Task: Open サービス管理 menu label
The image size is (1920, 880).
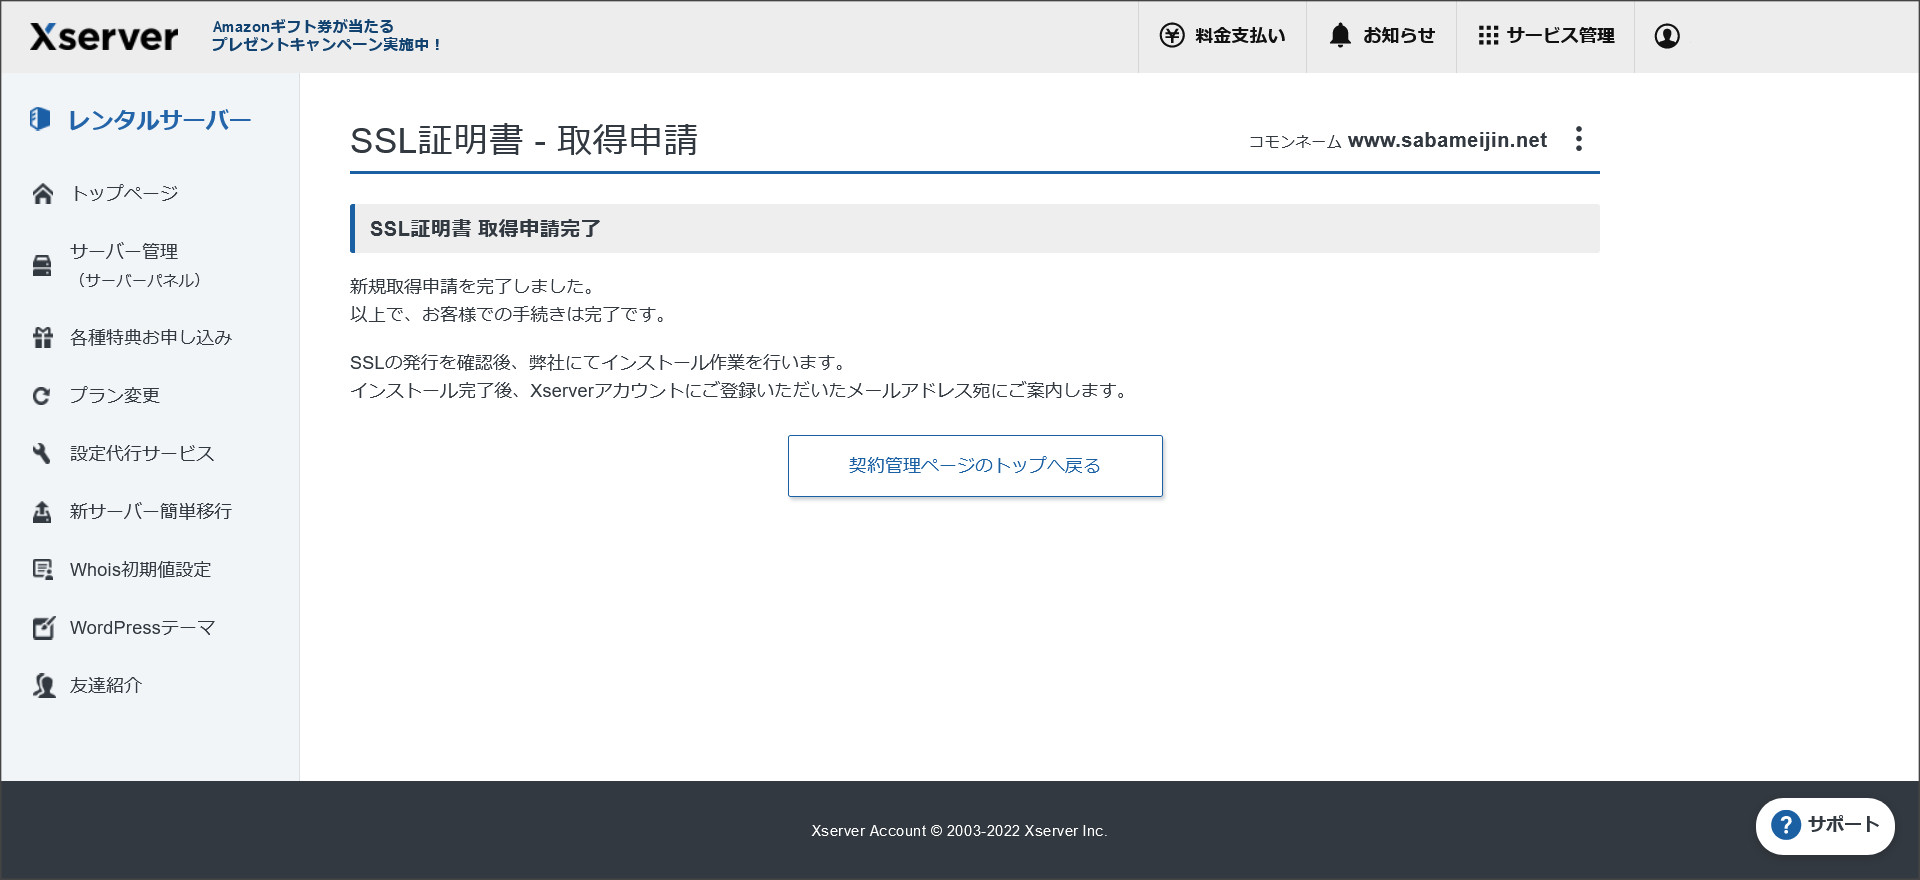Action: click(1561, 36)
